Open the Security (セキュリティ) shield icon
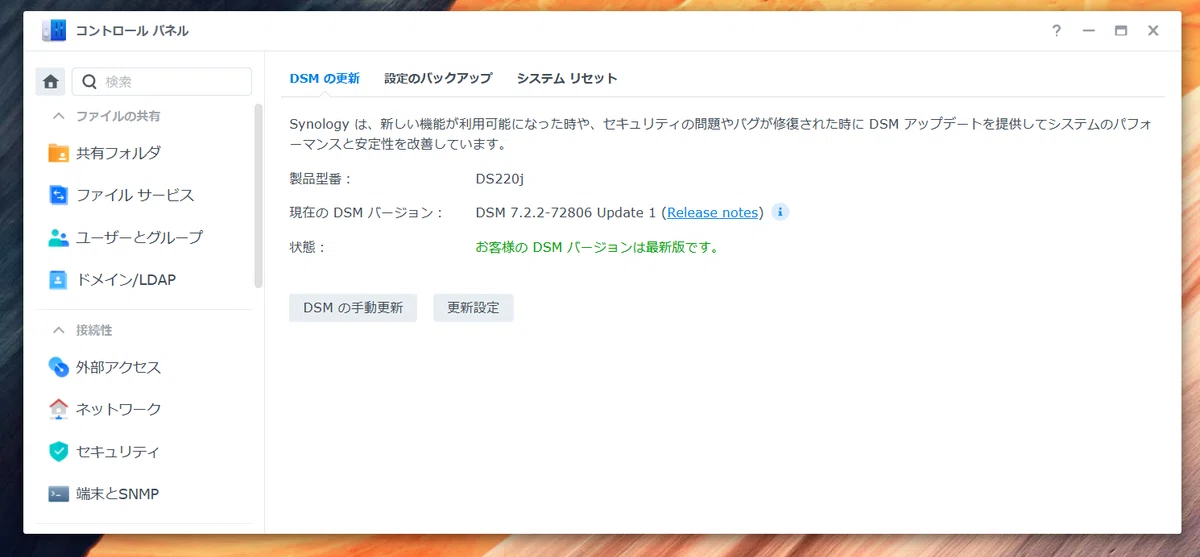1200x557 pixels. [59, 451]
